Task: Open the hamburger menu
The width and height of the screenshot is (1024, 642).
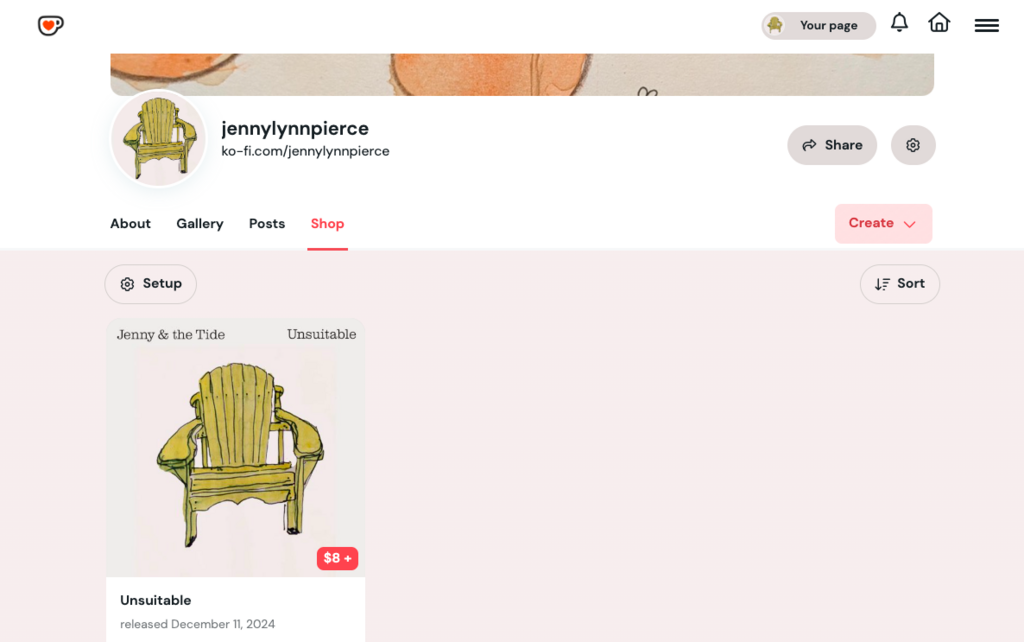Action: click(986, 25)
